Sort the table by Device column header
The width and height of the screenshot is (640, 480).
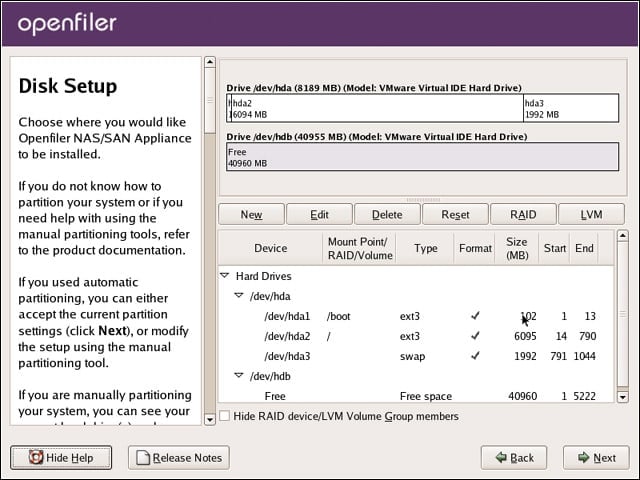(x=271, y=248)
